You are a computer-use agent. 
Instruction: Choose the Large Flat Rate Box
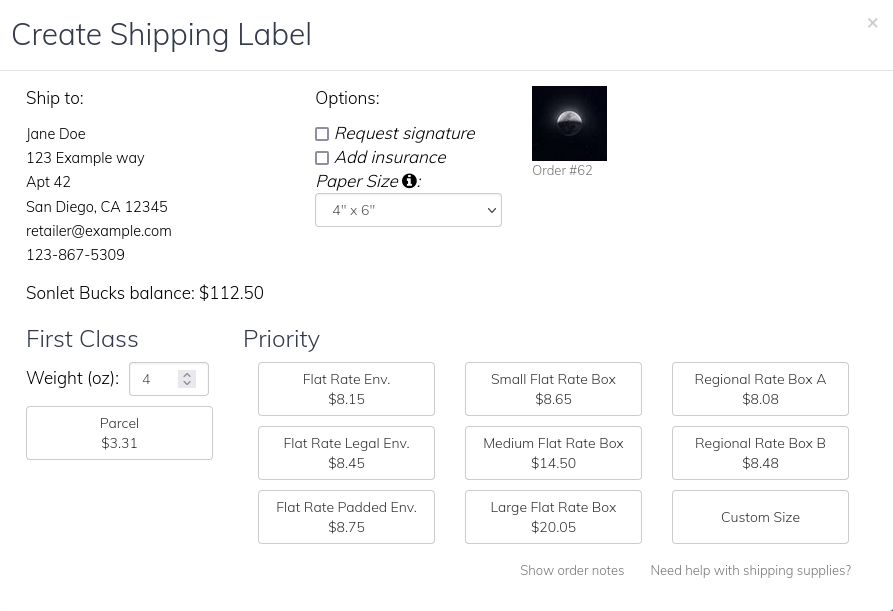[553, 517]
